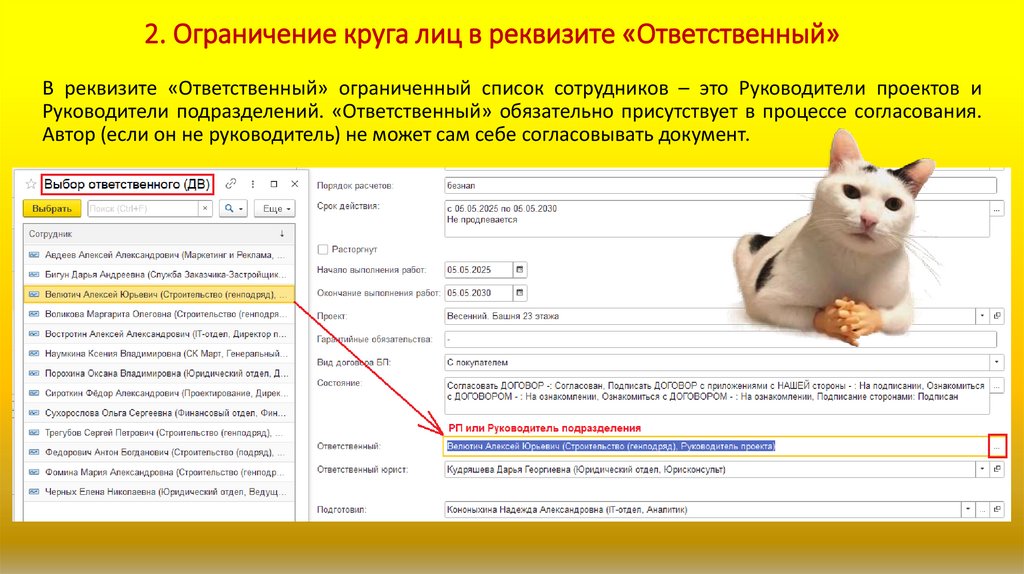
Task: Copy link to the Выбор ответственного form via chain icon
Action: point(231,184)
